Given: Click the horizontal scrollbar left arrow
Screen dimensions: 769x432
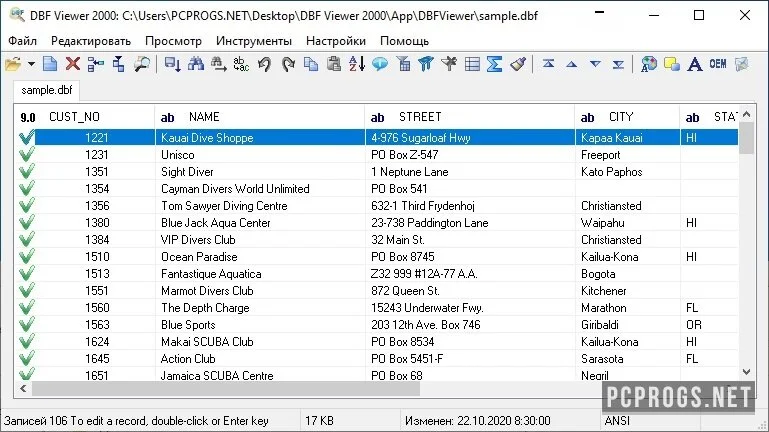Looking at the screenshot, I should [23, 388].
